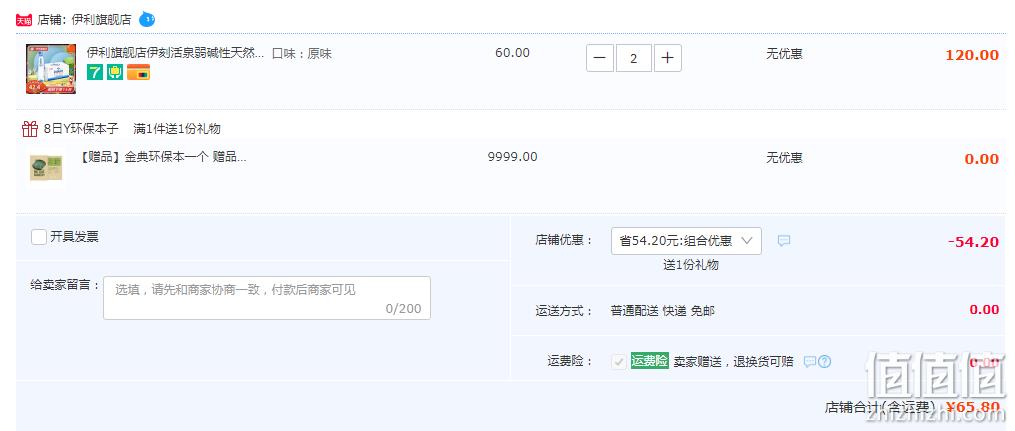
Task: Open the 伊利旗舰店 store link
Action: click(101, 20)
